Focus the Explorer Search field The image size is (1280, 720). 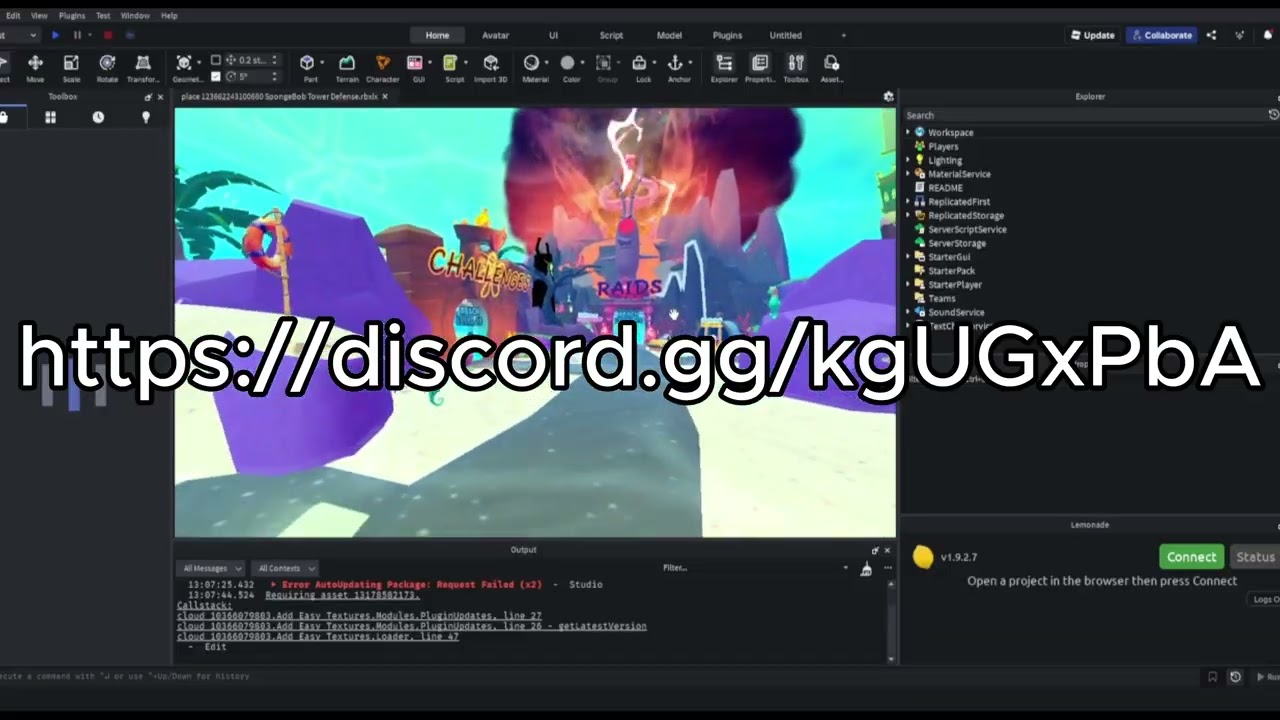click(x=1084, y=115)
